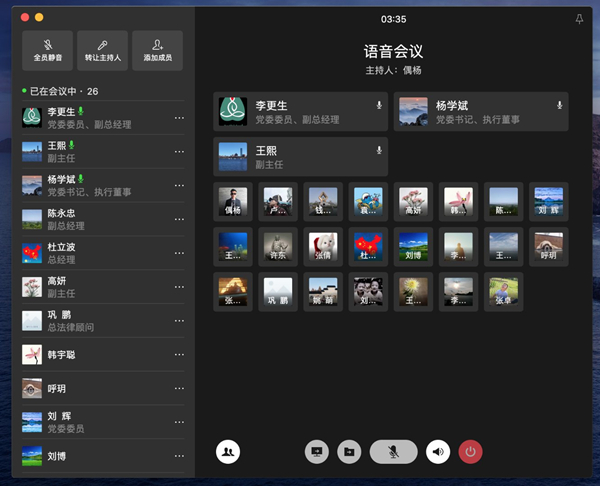
Task: Open 钱... tile in participant grid
Action: pos(323,202)
